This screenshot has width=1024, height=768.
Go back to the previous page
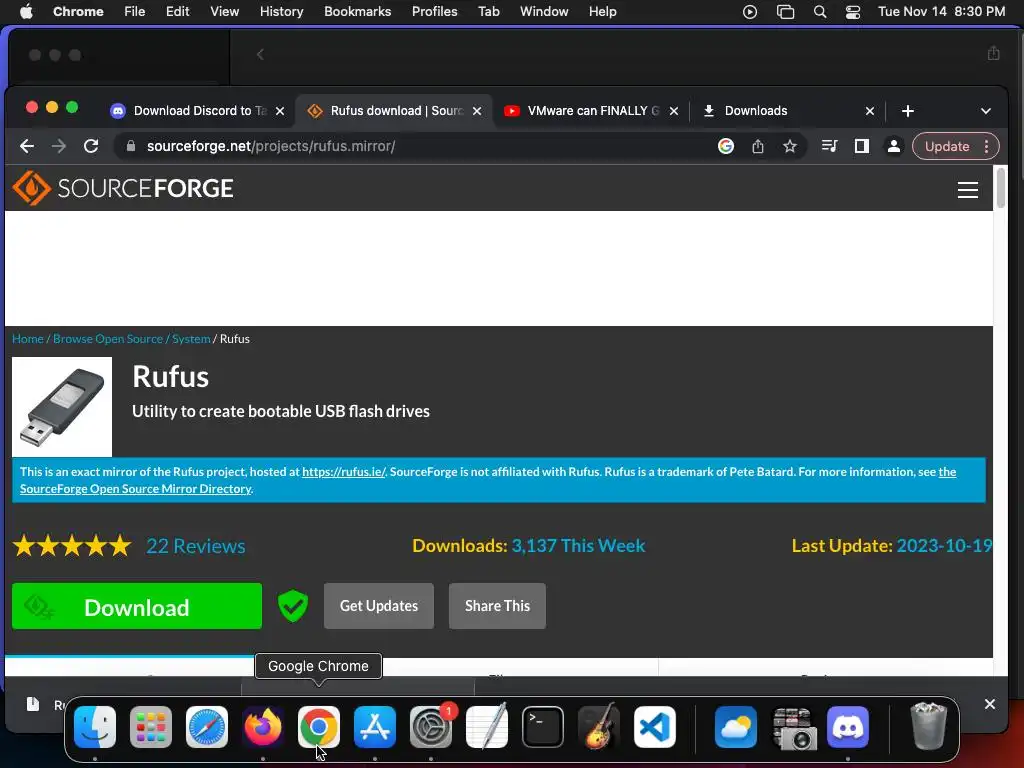click(x=27, y=146)
